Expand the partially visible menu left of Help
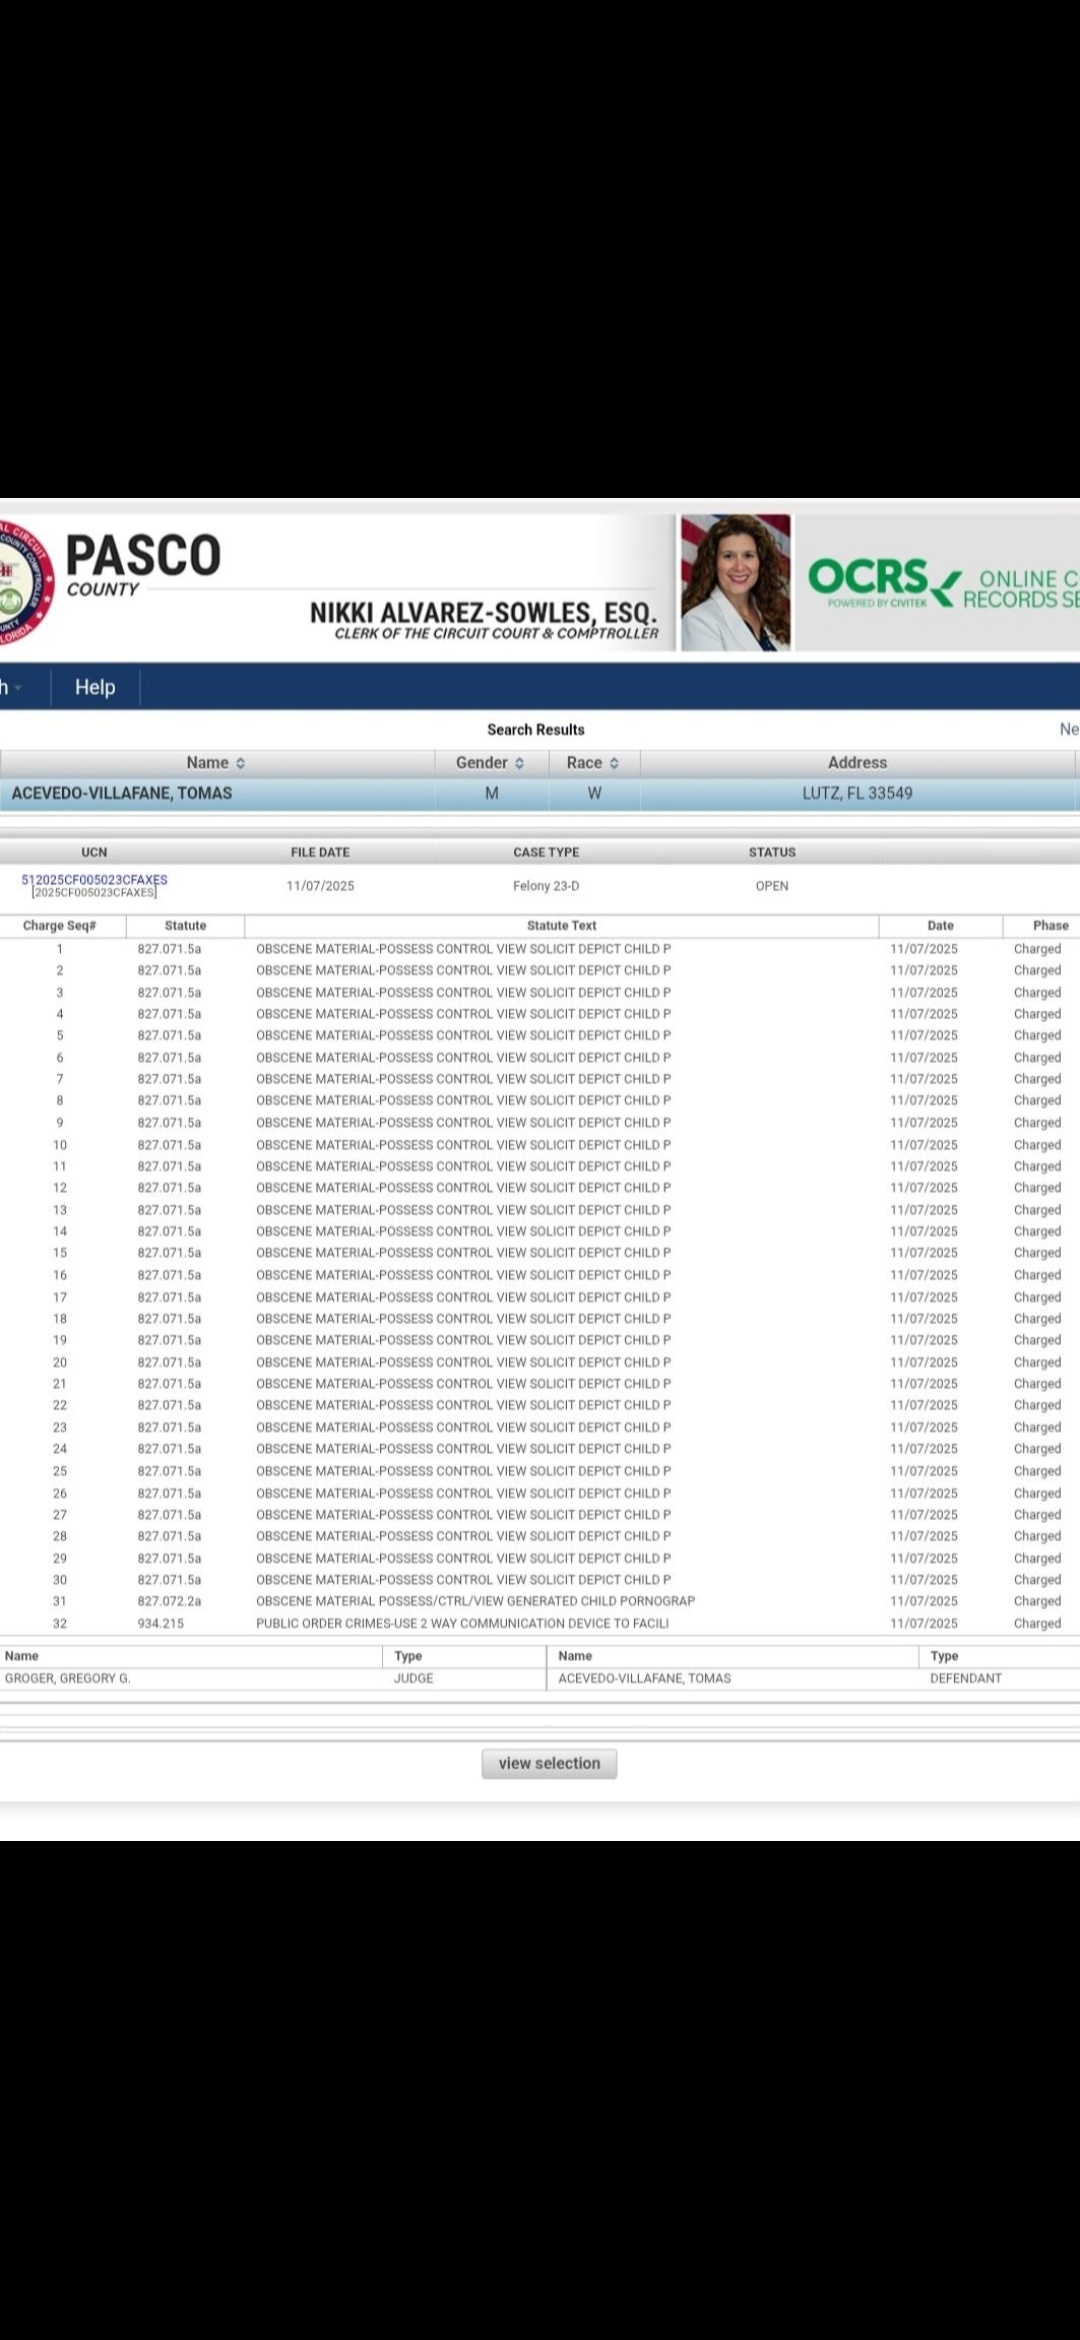The height and width of the screenshot is (2340, 1080). (x=12, y=687)
